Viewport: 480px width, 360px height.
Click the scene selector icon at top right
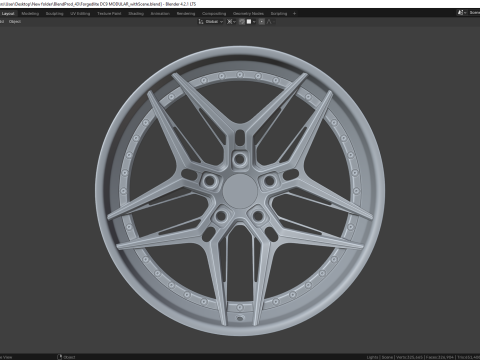[x=461, y=13]
